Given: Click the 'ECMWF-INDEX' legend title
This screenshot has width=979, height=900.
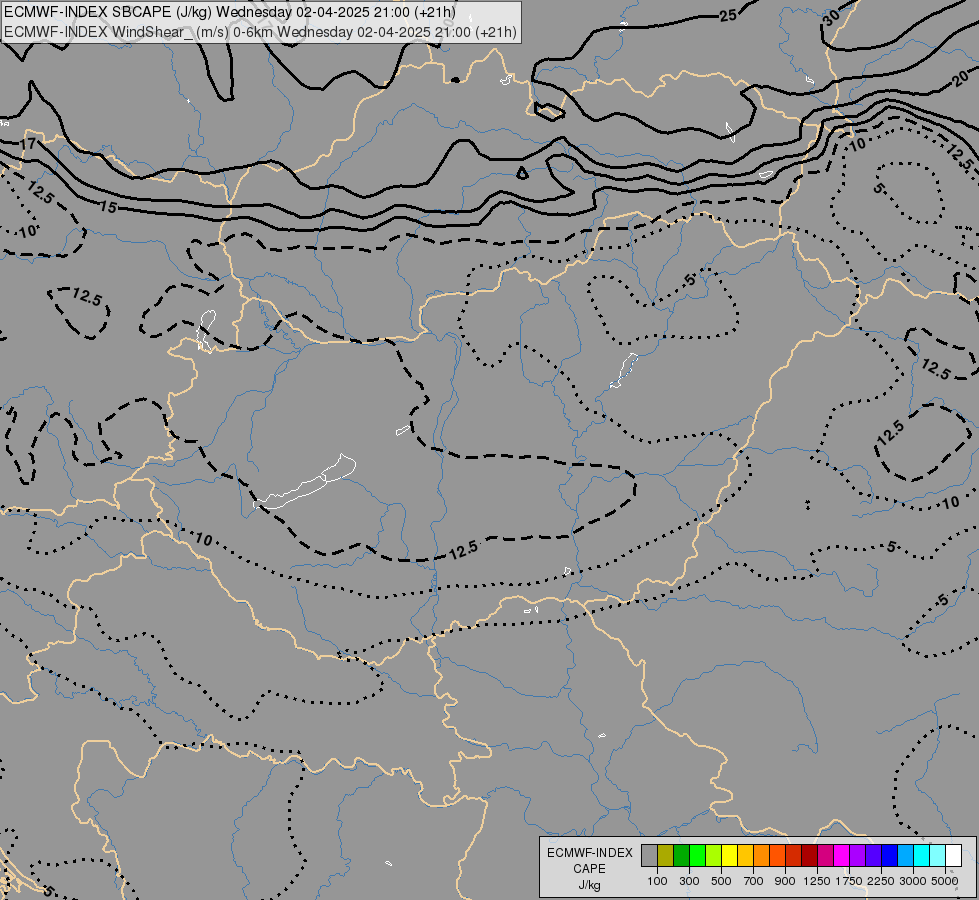Looking at the screenshot, I should click(x=590, y=853).
